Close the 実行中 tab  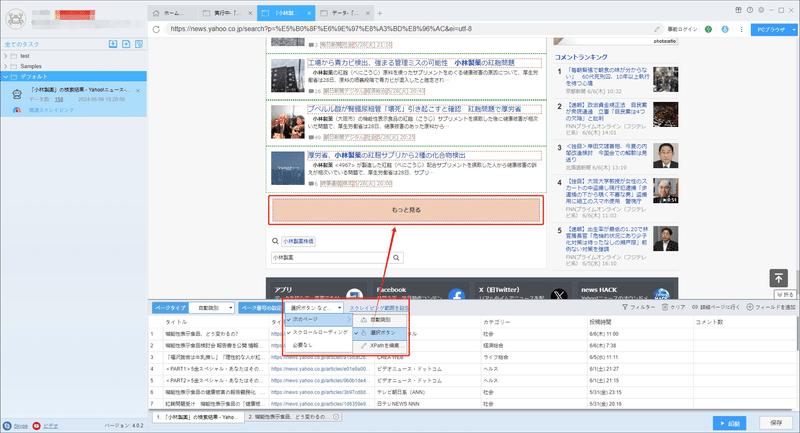250,13
